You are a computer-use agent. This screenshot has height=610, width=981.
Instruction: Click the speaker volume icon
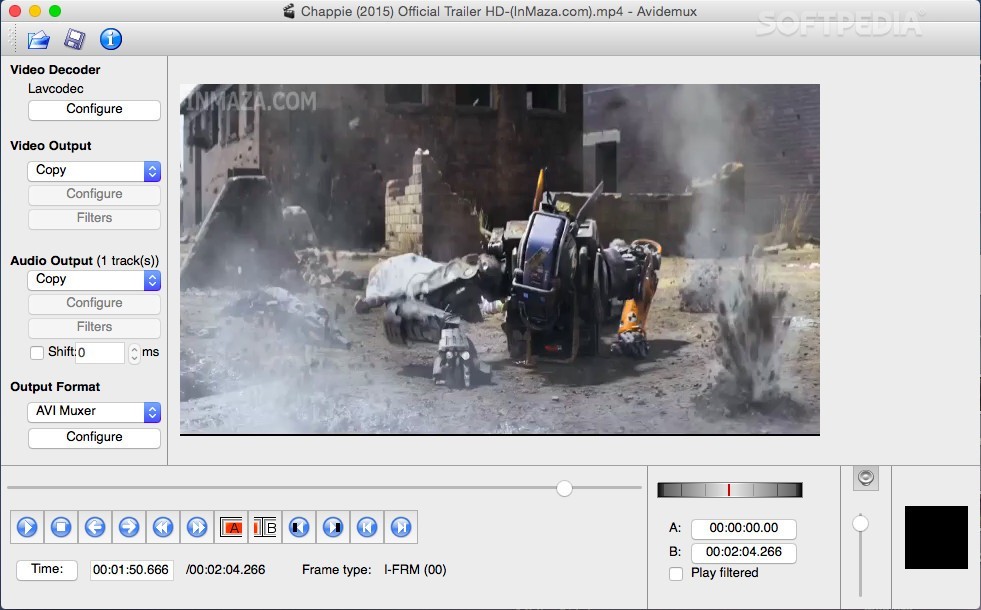tap(866, 479)
